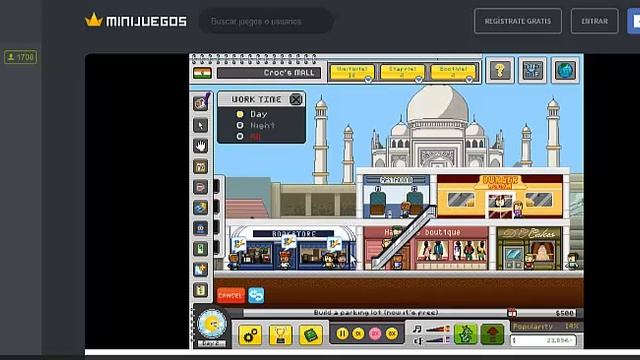The width and height of the screenshot is (640, 360).
Task: Click the India flag icon
Action: coord(202,73)
